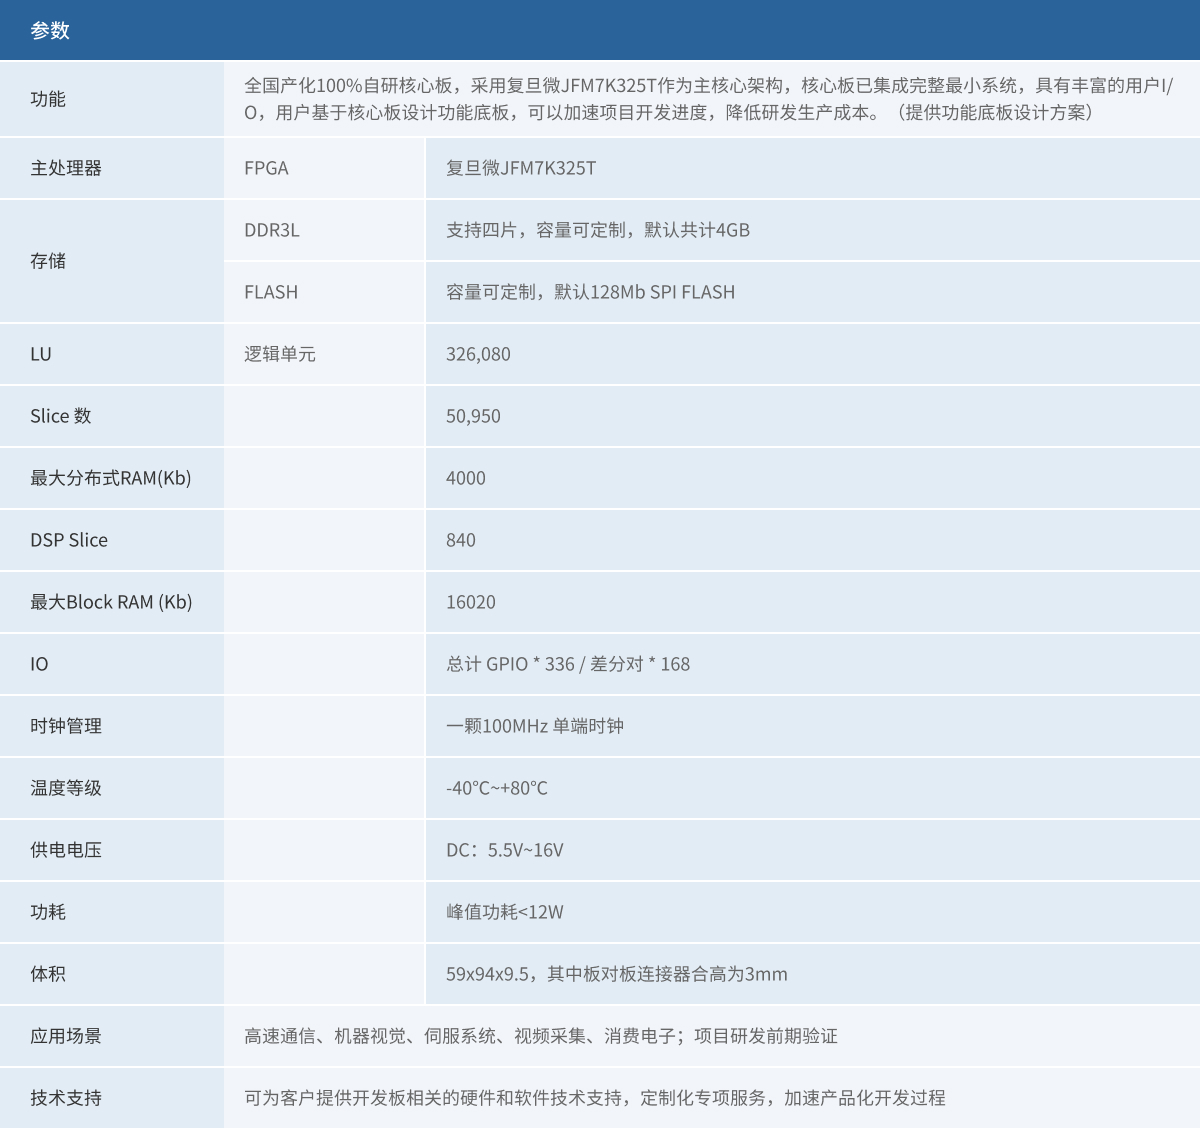Select the 最大Block RAM value 16020

pos(471,602)
